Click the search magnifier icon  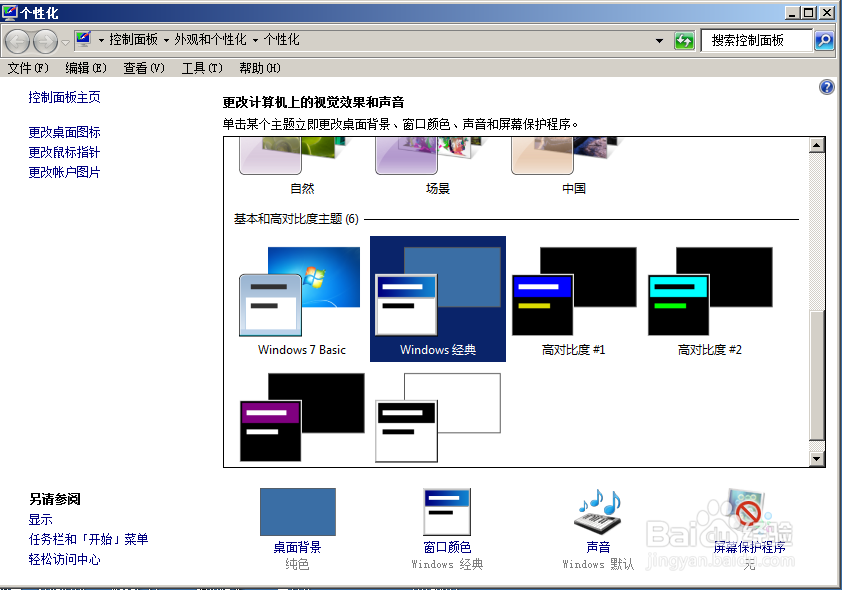[x=824, y=41]
